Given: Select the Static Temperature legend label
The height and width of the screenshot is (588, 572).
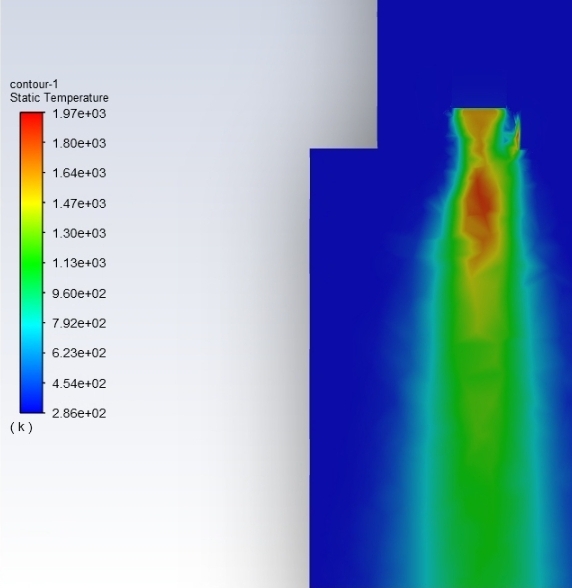Looking at the screenshot, I should [x=59, y=98].
